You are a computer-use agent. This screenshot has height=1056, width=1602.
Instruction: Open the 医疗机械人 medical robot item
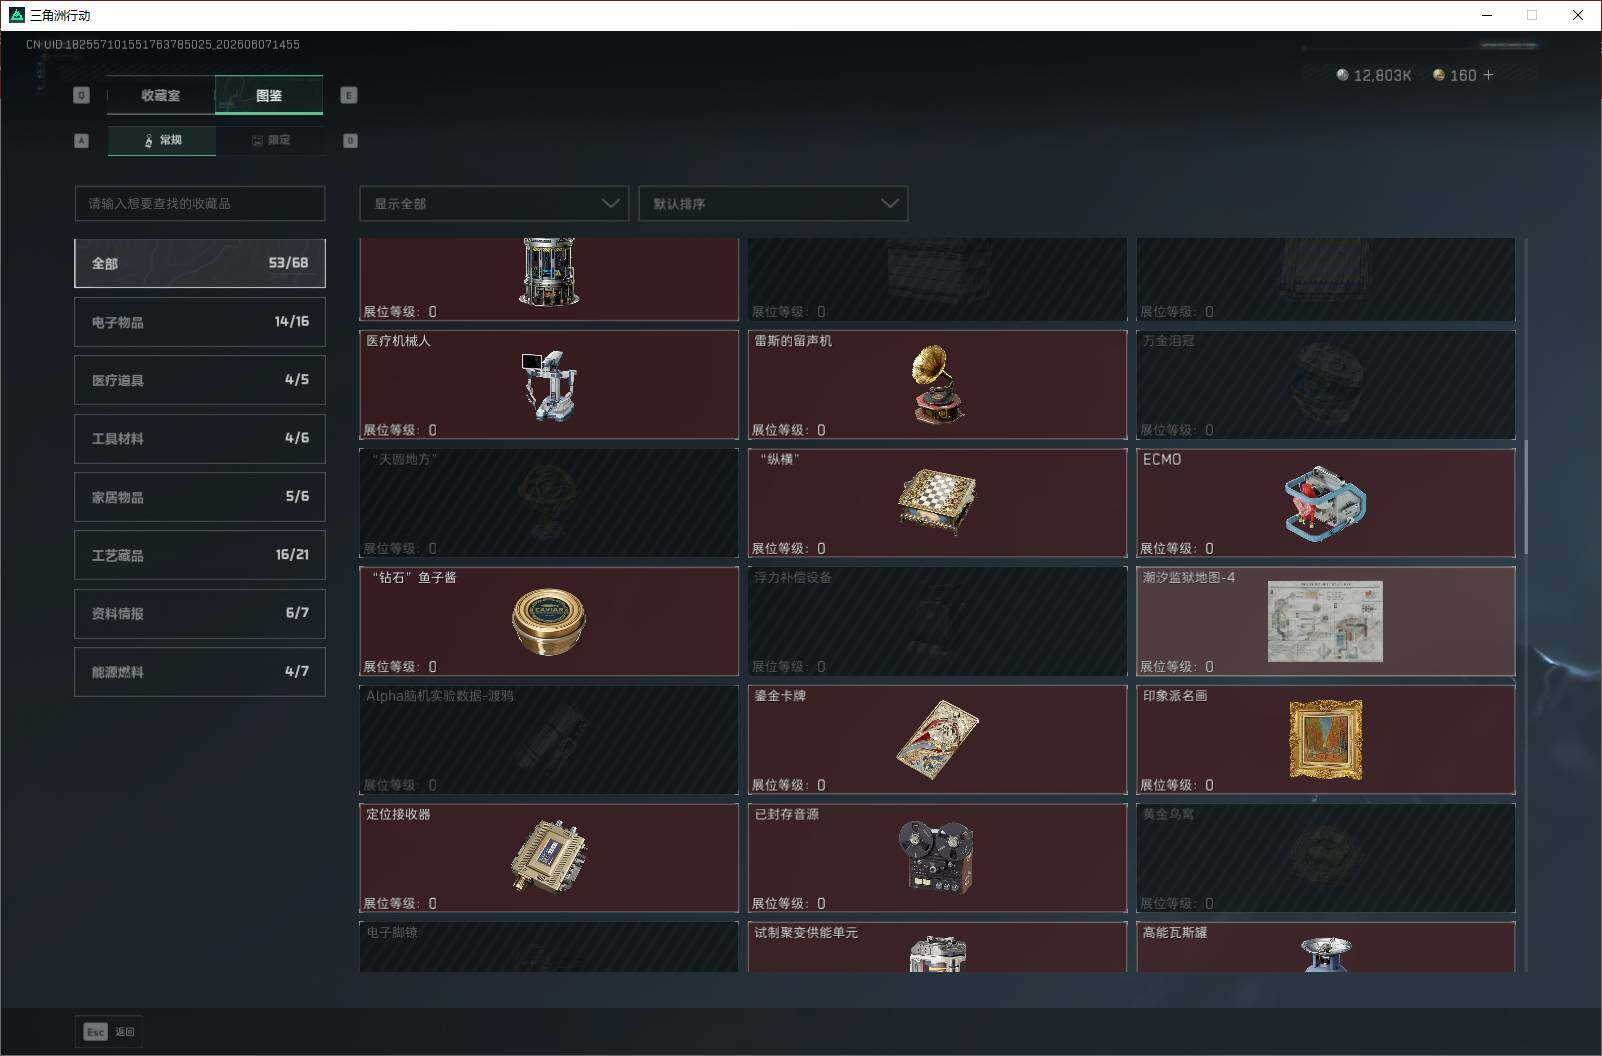(x=548, y=384)
